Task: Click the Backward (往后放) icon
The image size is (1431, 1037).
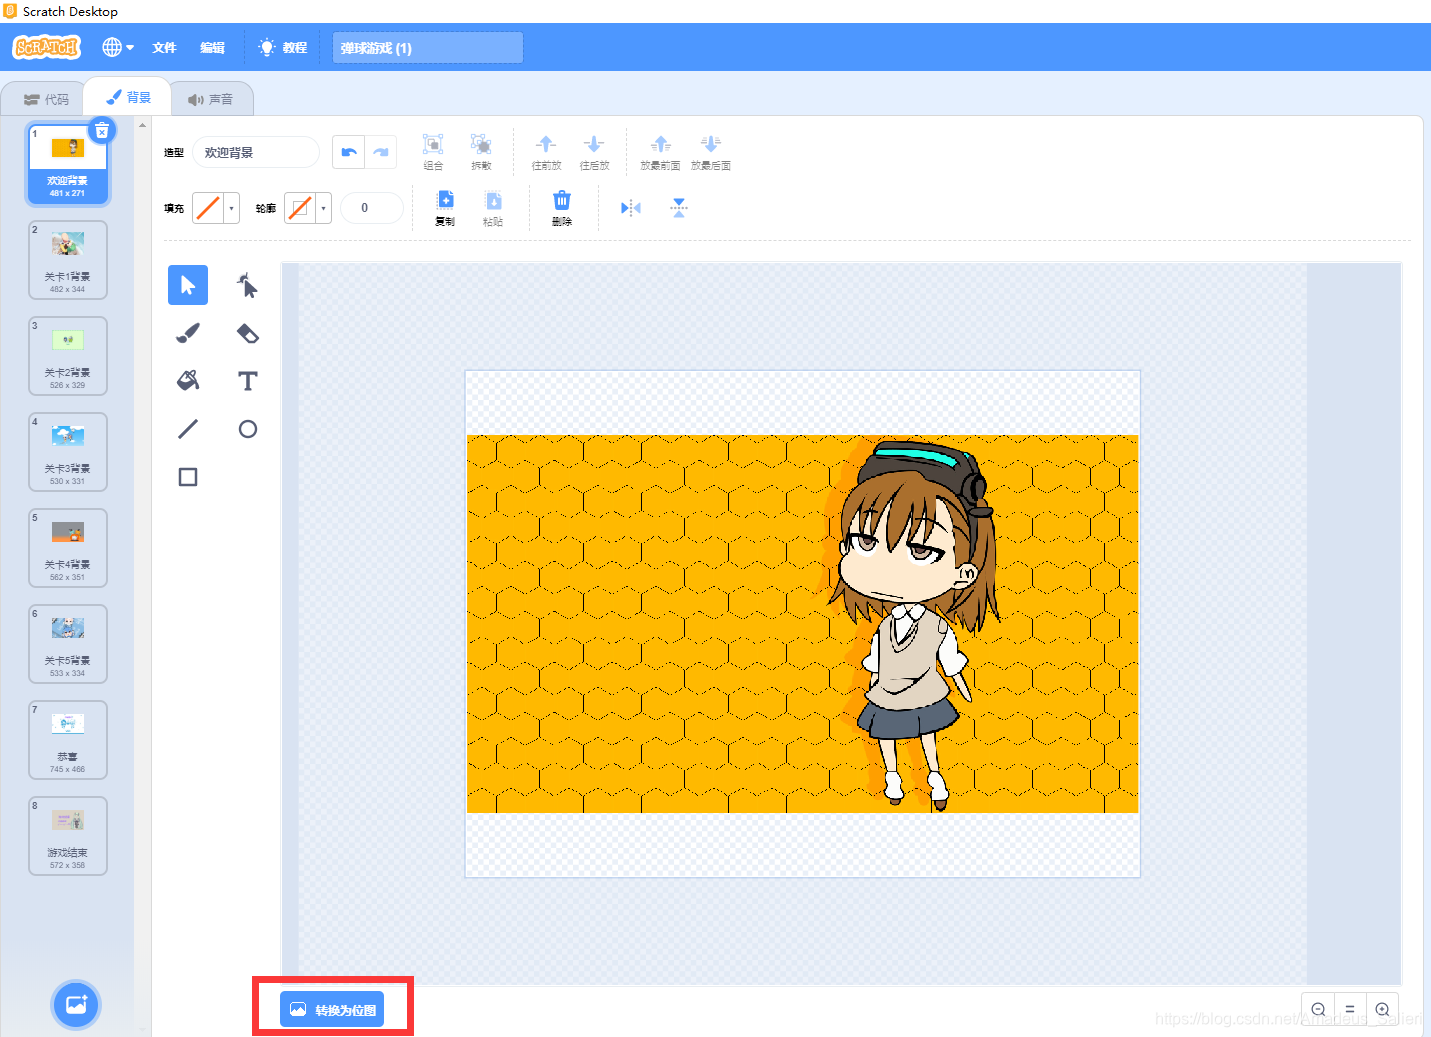Action: (594, 152)
